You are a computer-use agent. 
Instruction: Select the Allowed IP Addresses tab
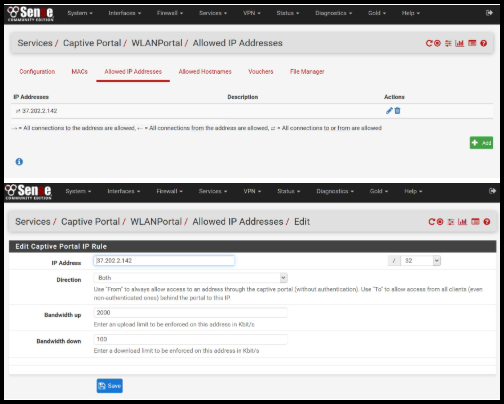[133, 72]
